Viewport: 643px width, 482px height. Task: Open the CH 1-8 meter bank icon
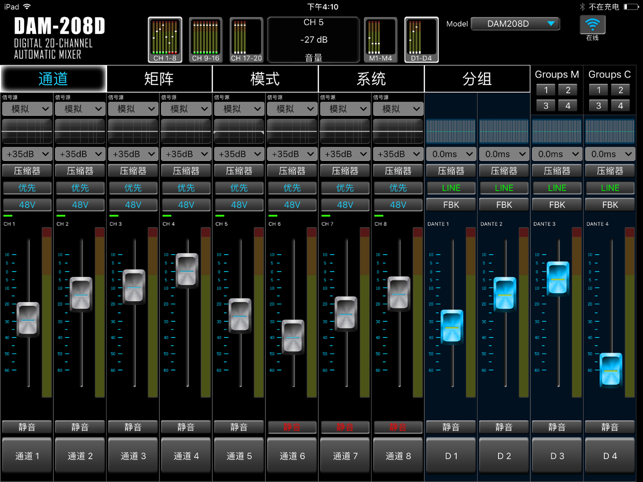pyautogui.click(x=165, y=40)
